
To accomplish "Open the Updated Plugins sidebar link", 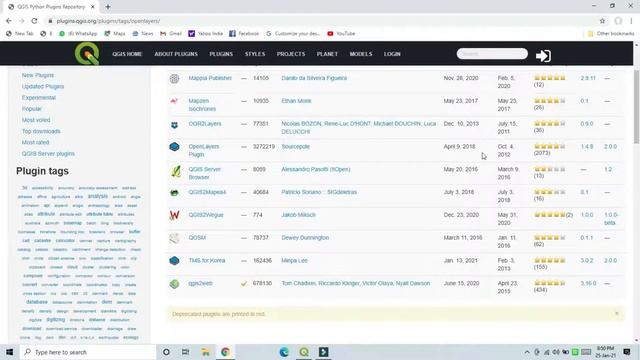I will [x=43, y=87].
